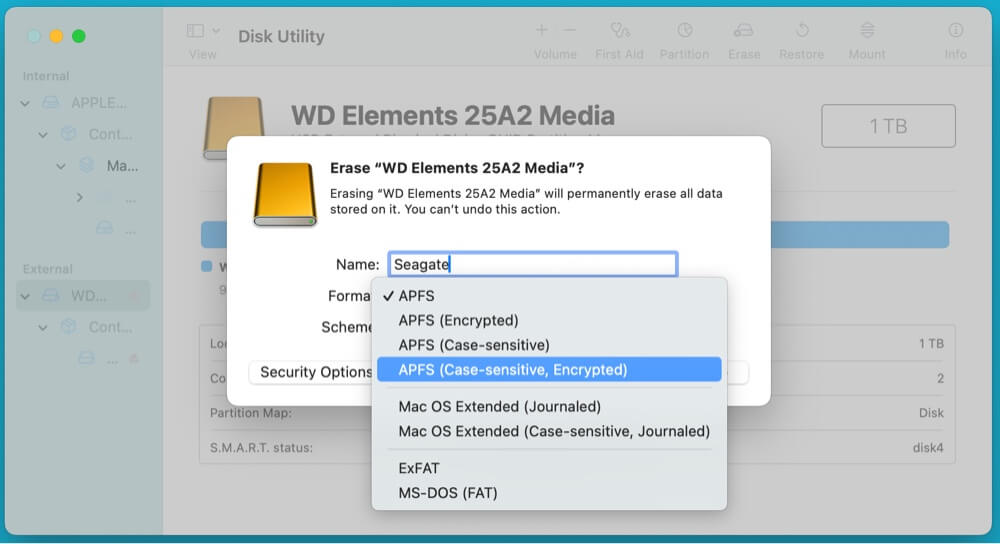This screenshot has height=544, width=1000.
Task: Click the green zoom window button
Action: pyautogui.click(x=78, y=36)
